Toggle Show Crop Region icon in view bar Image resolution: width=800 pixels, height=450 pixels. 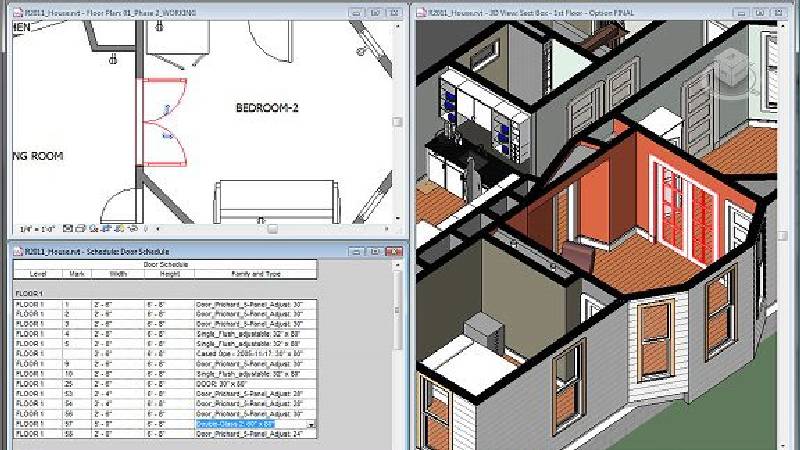point(119,229)
